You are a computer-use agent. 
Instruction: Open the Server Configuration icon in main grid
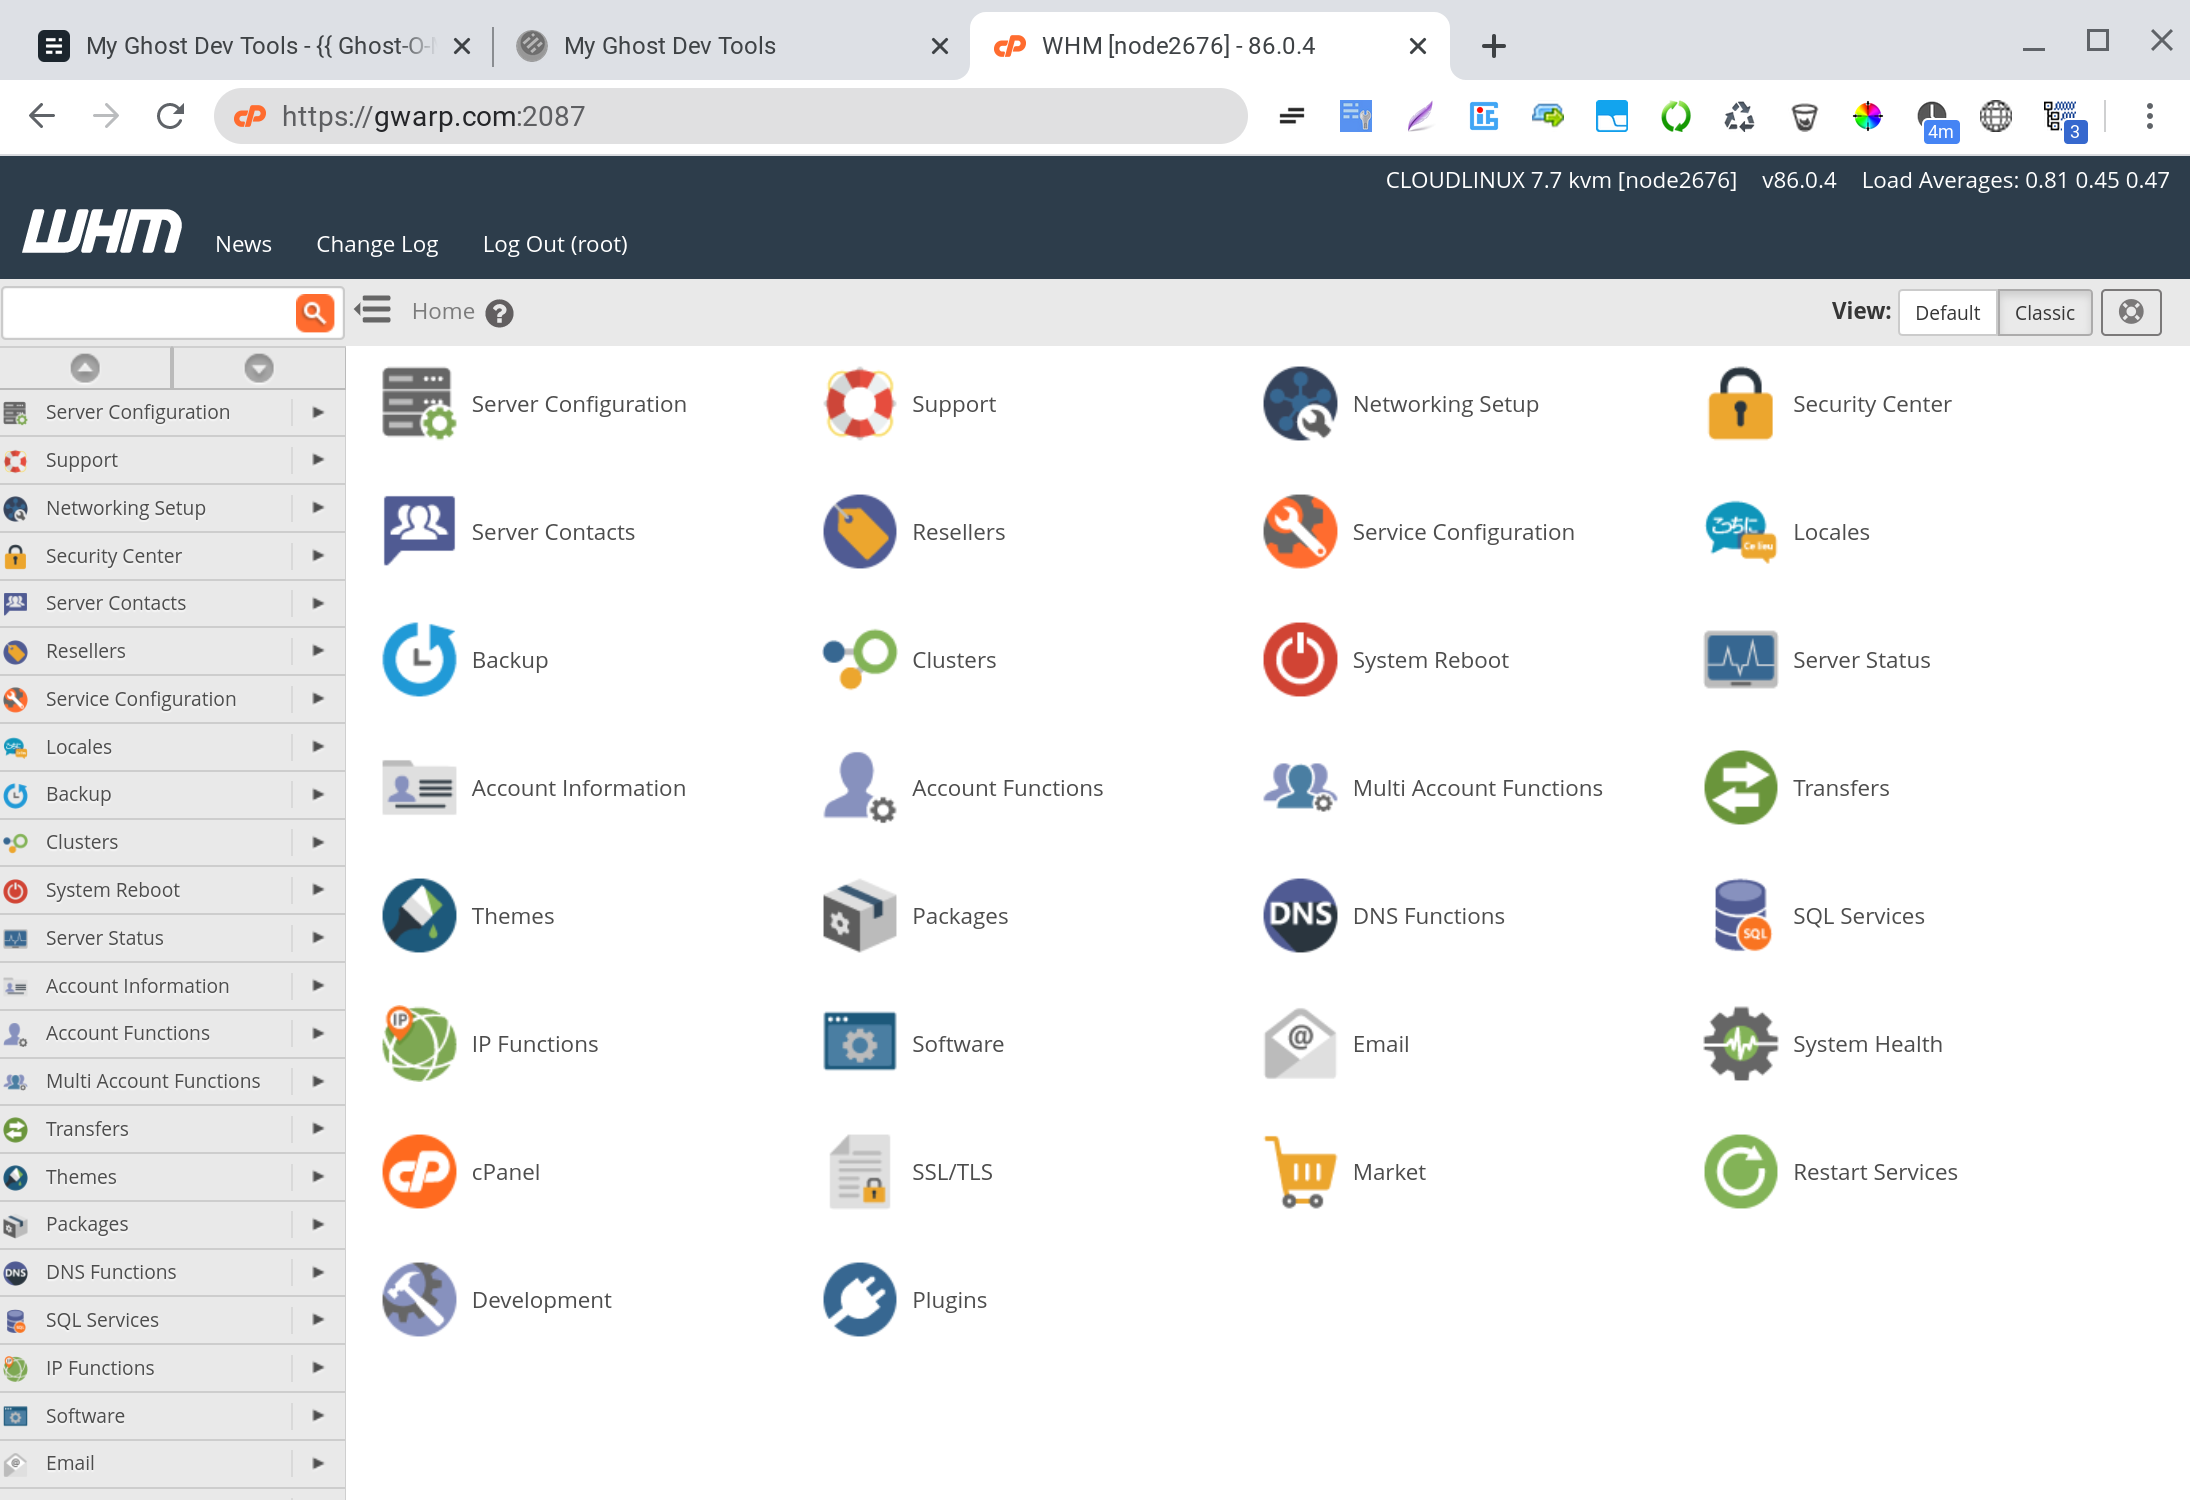tap(419, 404)
